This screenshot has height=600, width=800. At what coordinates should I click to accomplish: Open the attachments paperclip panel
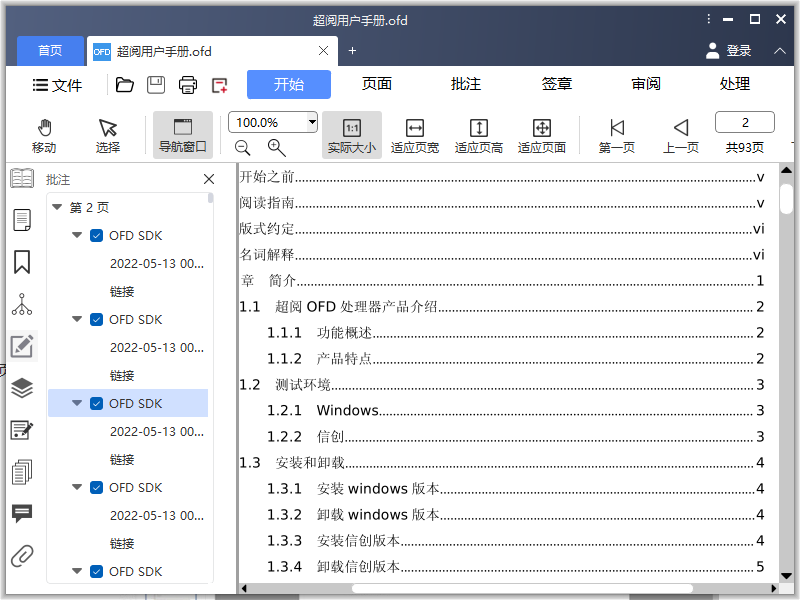22,556
